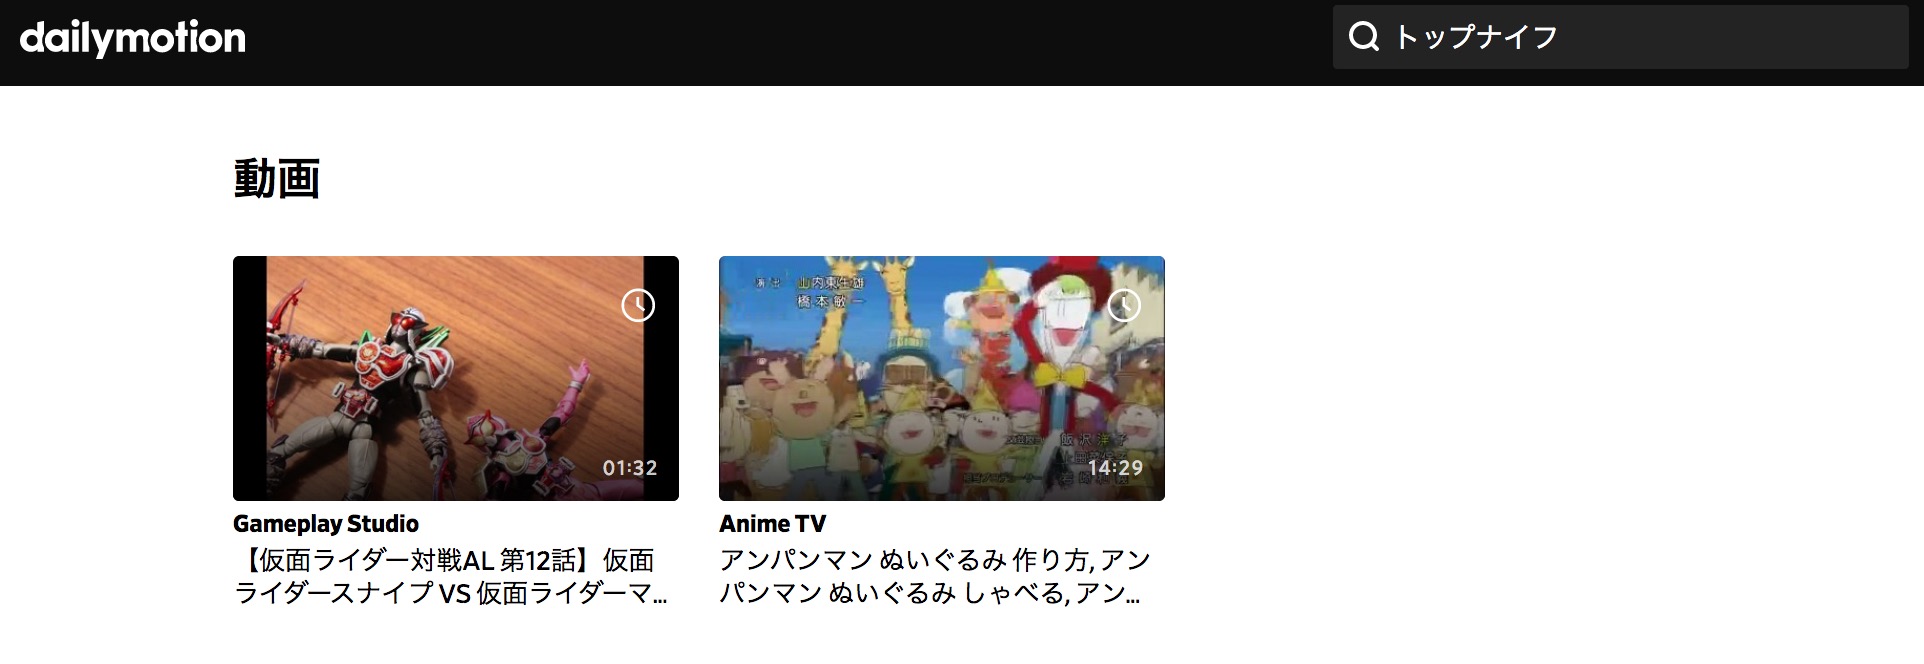1924x664 pixels.
Task: Click the search magnifier icon
Action: pos(1364,37)
